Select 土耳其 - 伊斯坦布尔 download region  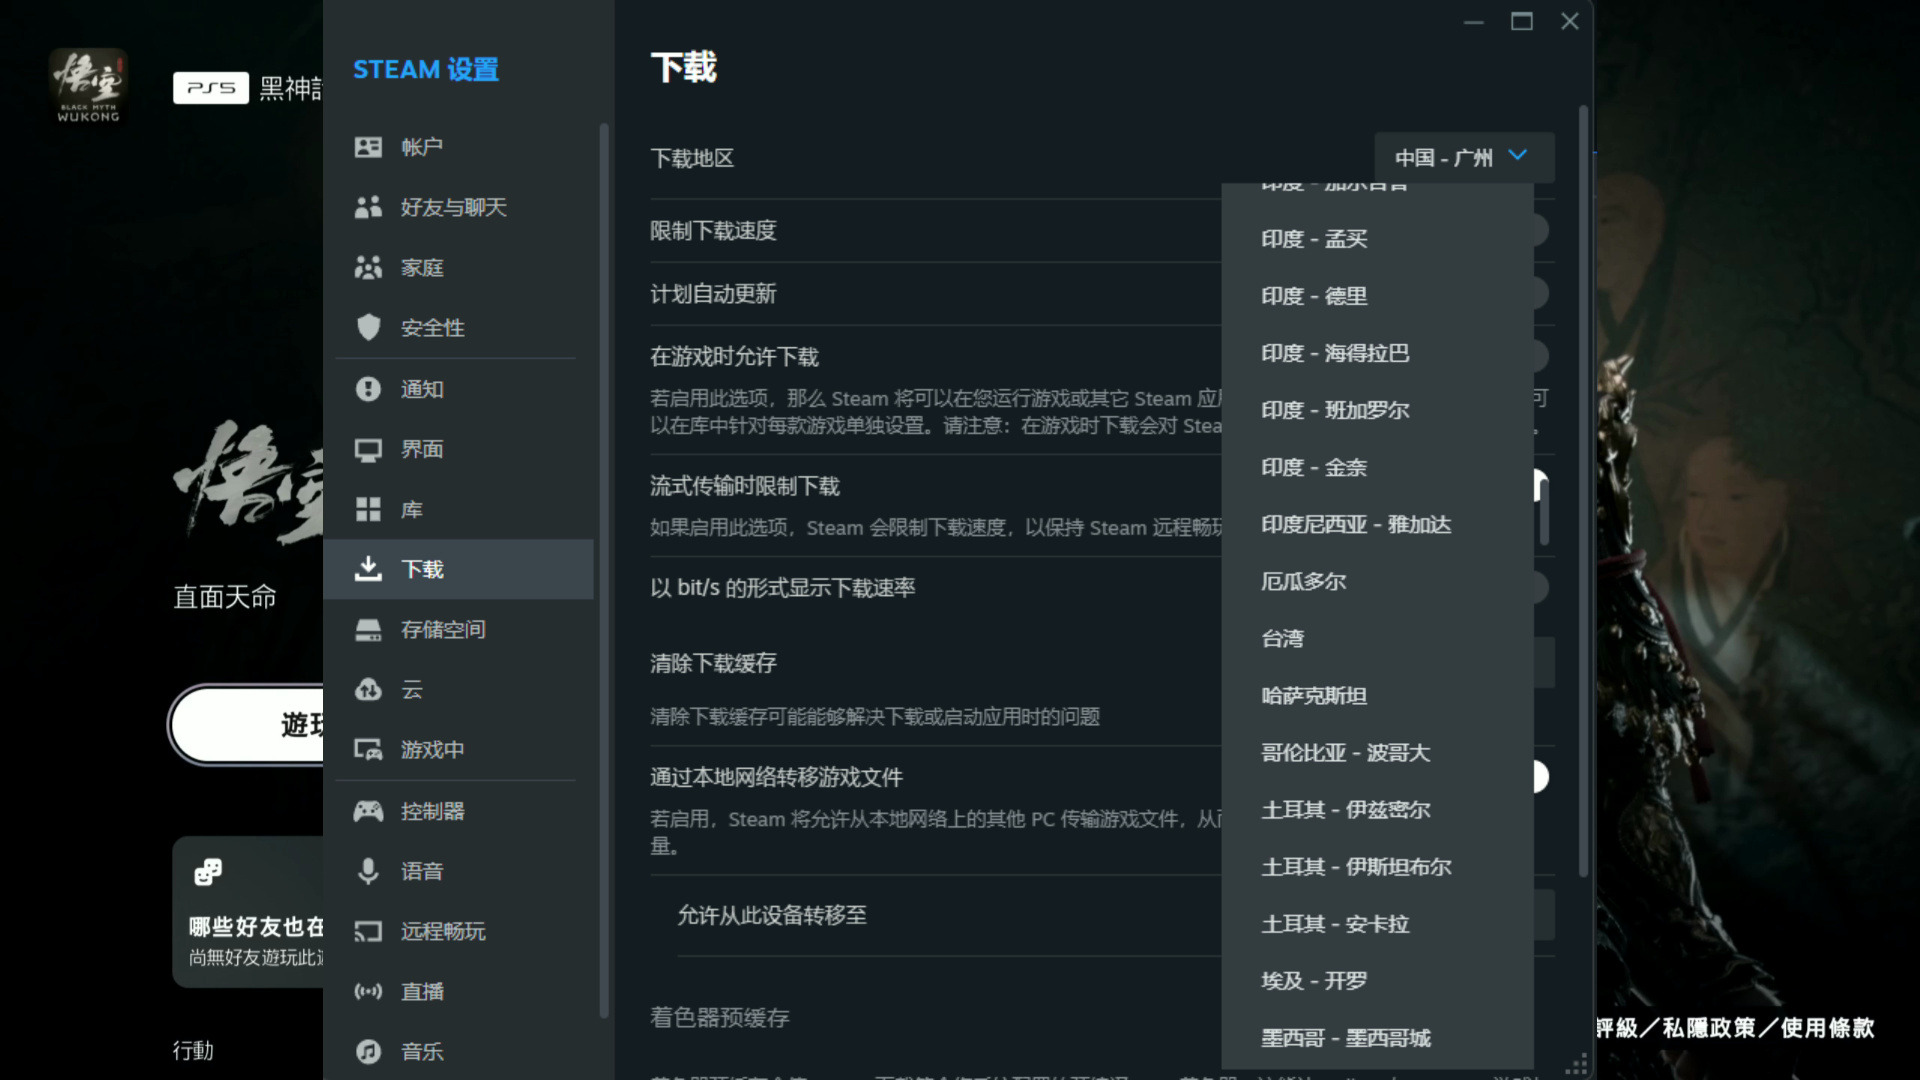1377,866
